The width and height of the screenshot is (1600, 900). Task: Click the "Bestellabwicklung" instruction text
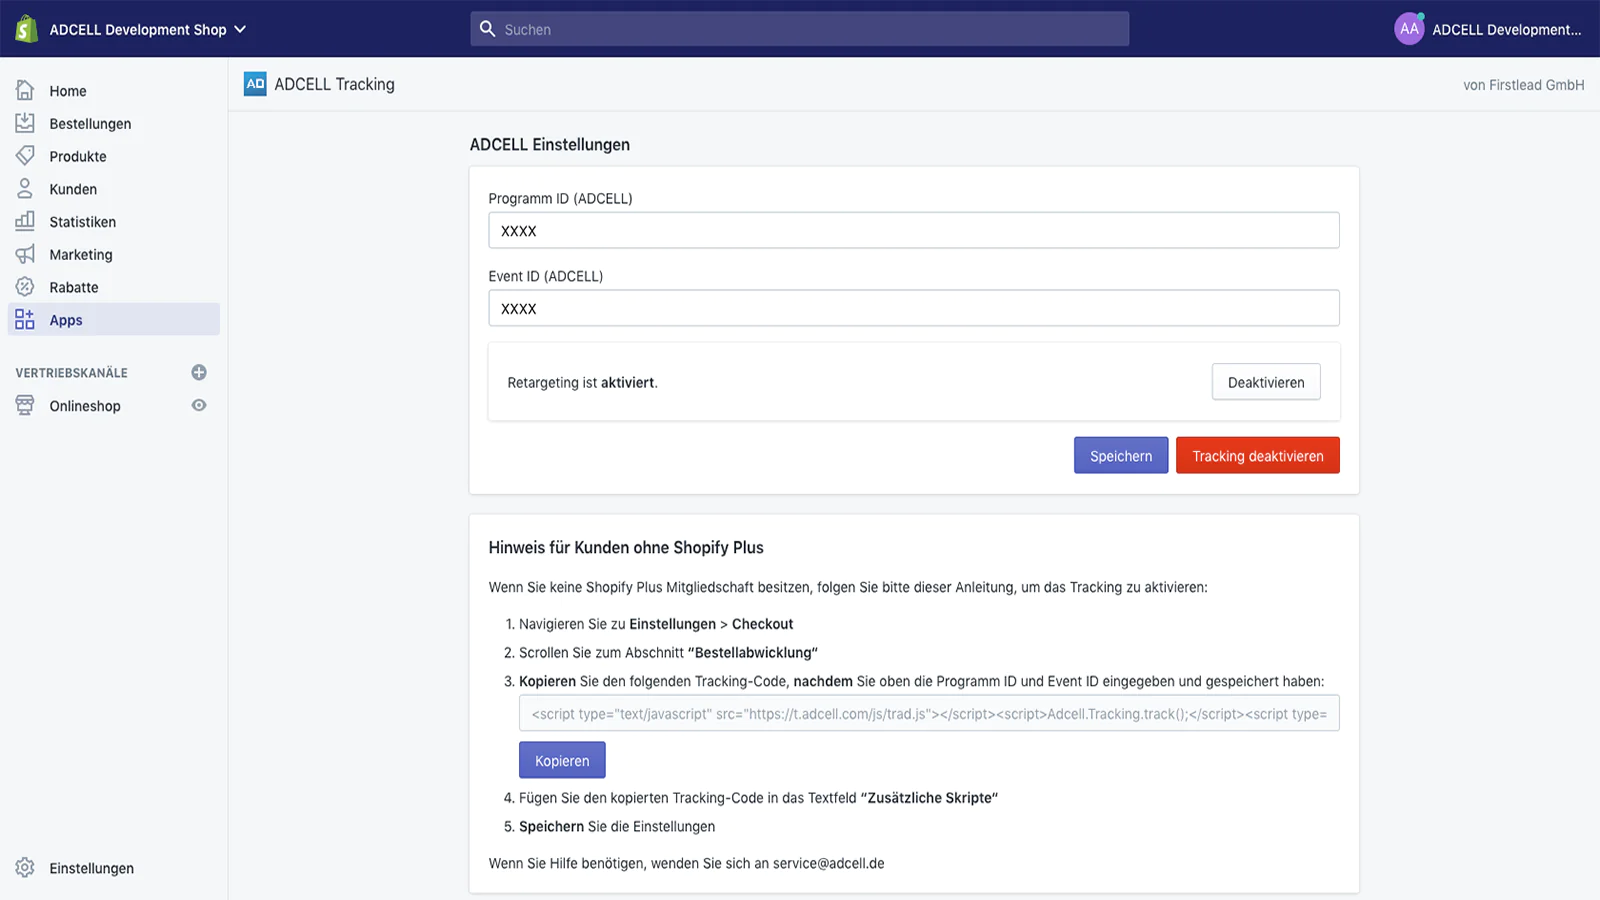click(x=753, y=653)
